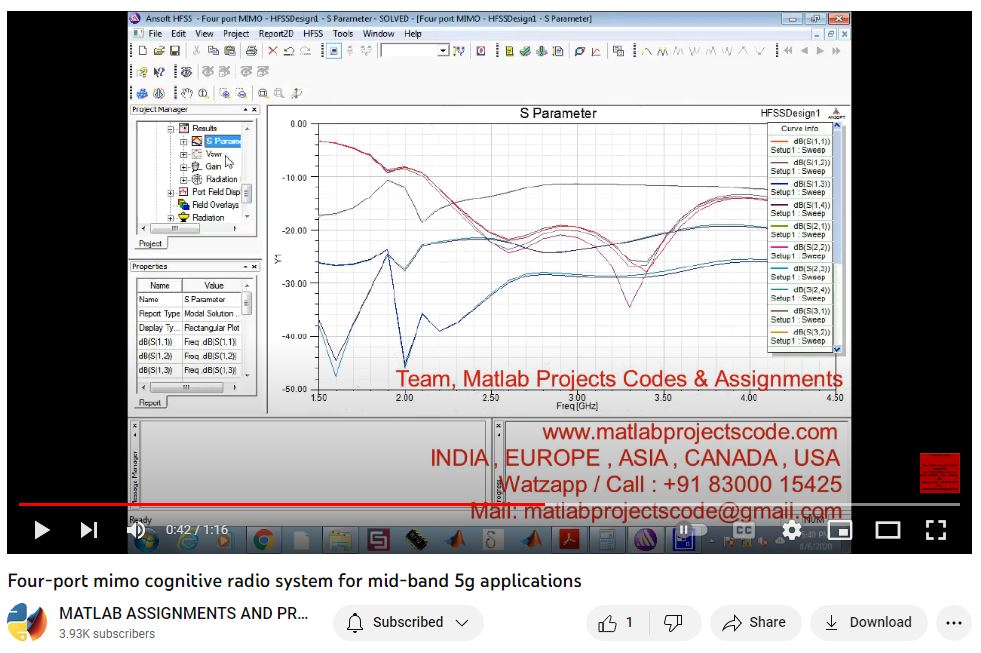Image resolution: width=981 pixels, height=653 pixels.
Task: Seek on the red video progress bar
Action: pyautogui.click(x=300, y=504)
